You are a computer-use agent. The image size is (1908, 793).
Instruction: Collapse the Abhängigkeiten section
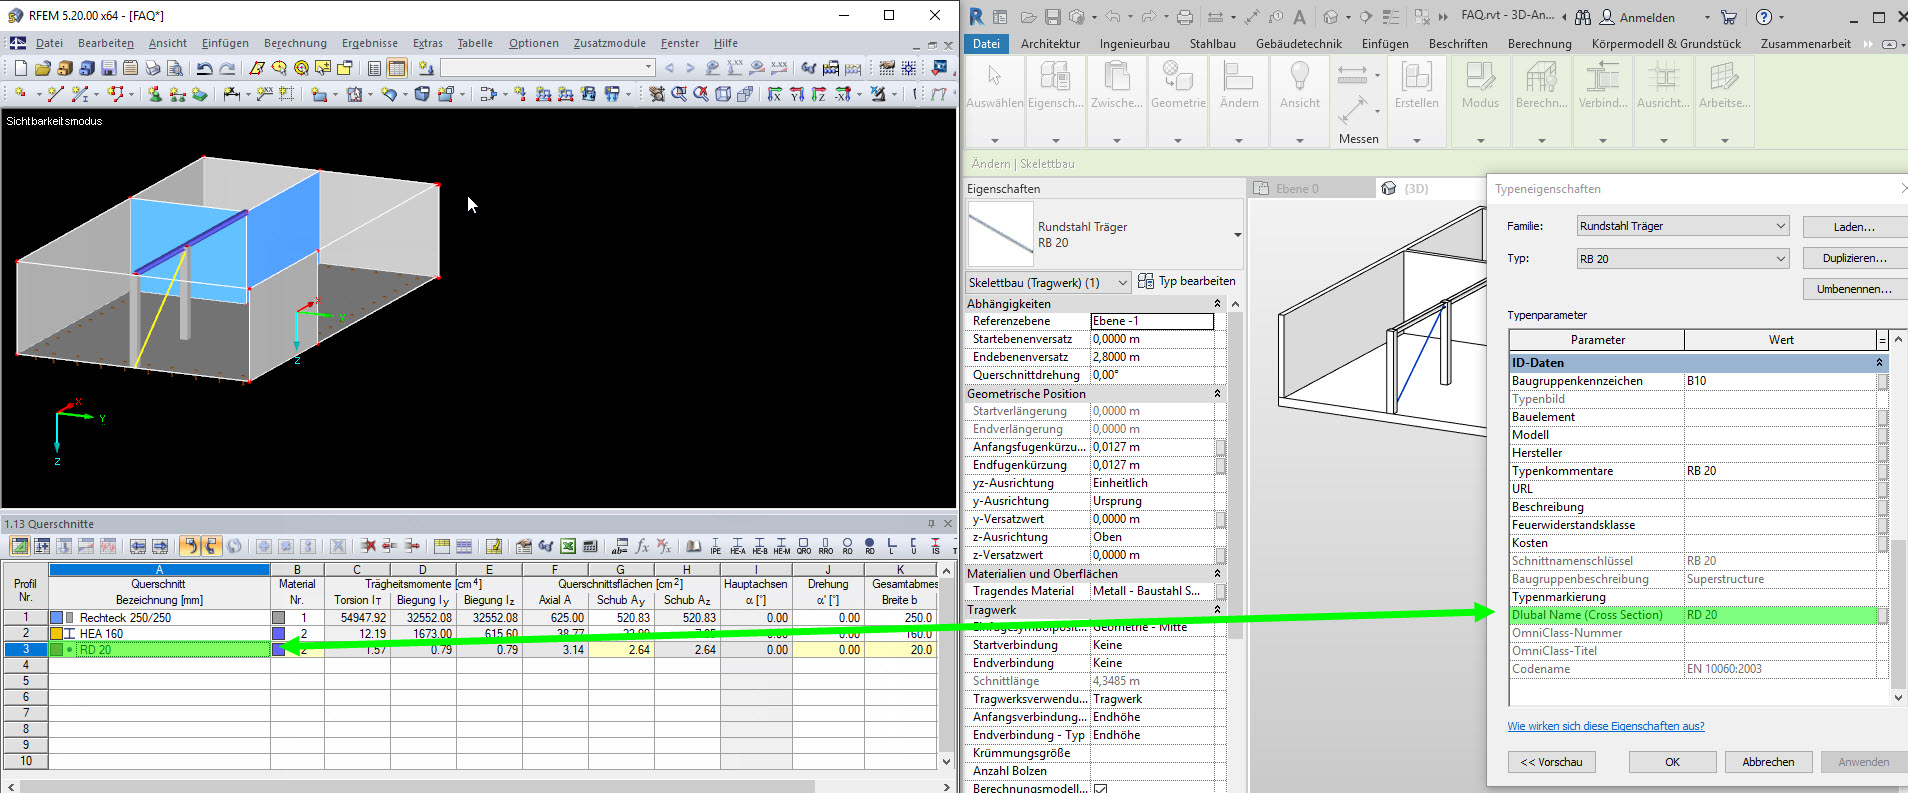pos(1217,304)
